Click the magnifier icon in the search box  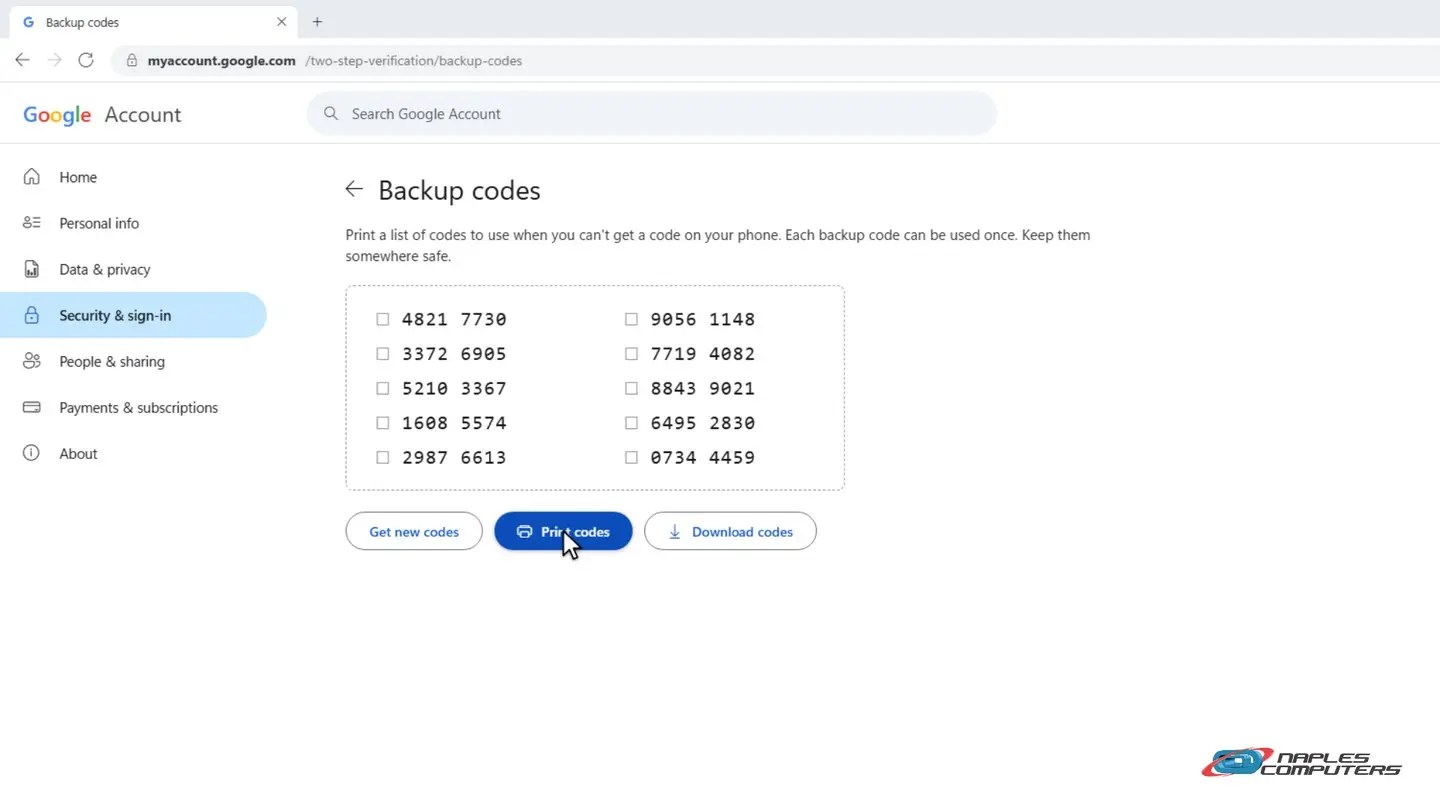pyautogui.click(x=331, y=113)
